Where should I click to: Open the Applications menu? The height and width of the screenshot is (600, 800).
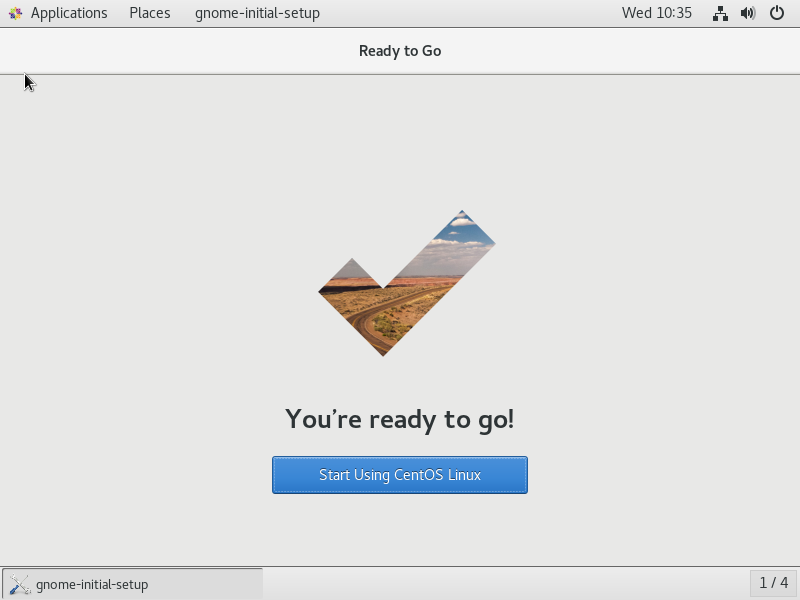[58, 13]
